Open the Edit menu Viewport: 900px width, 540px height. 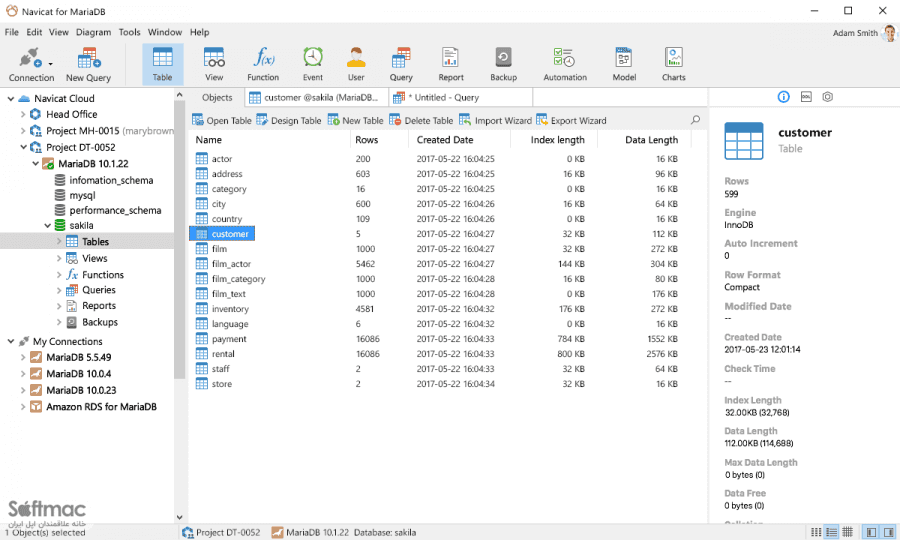[x=34, y=32]
